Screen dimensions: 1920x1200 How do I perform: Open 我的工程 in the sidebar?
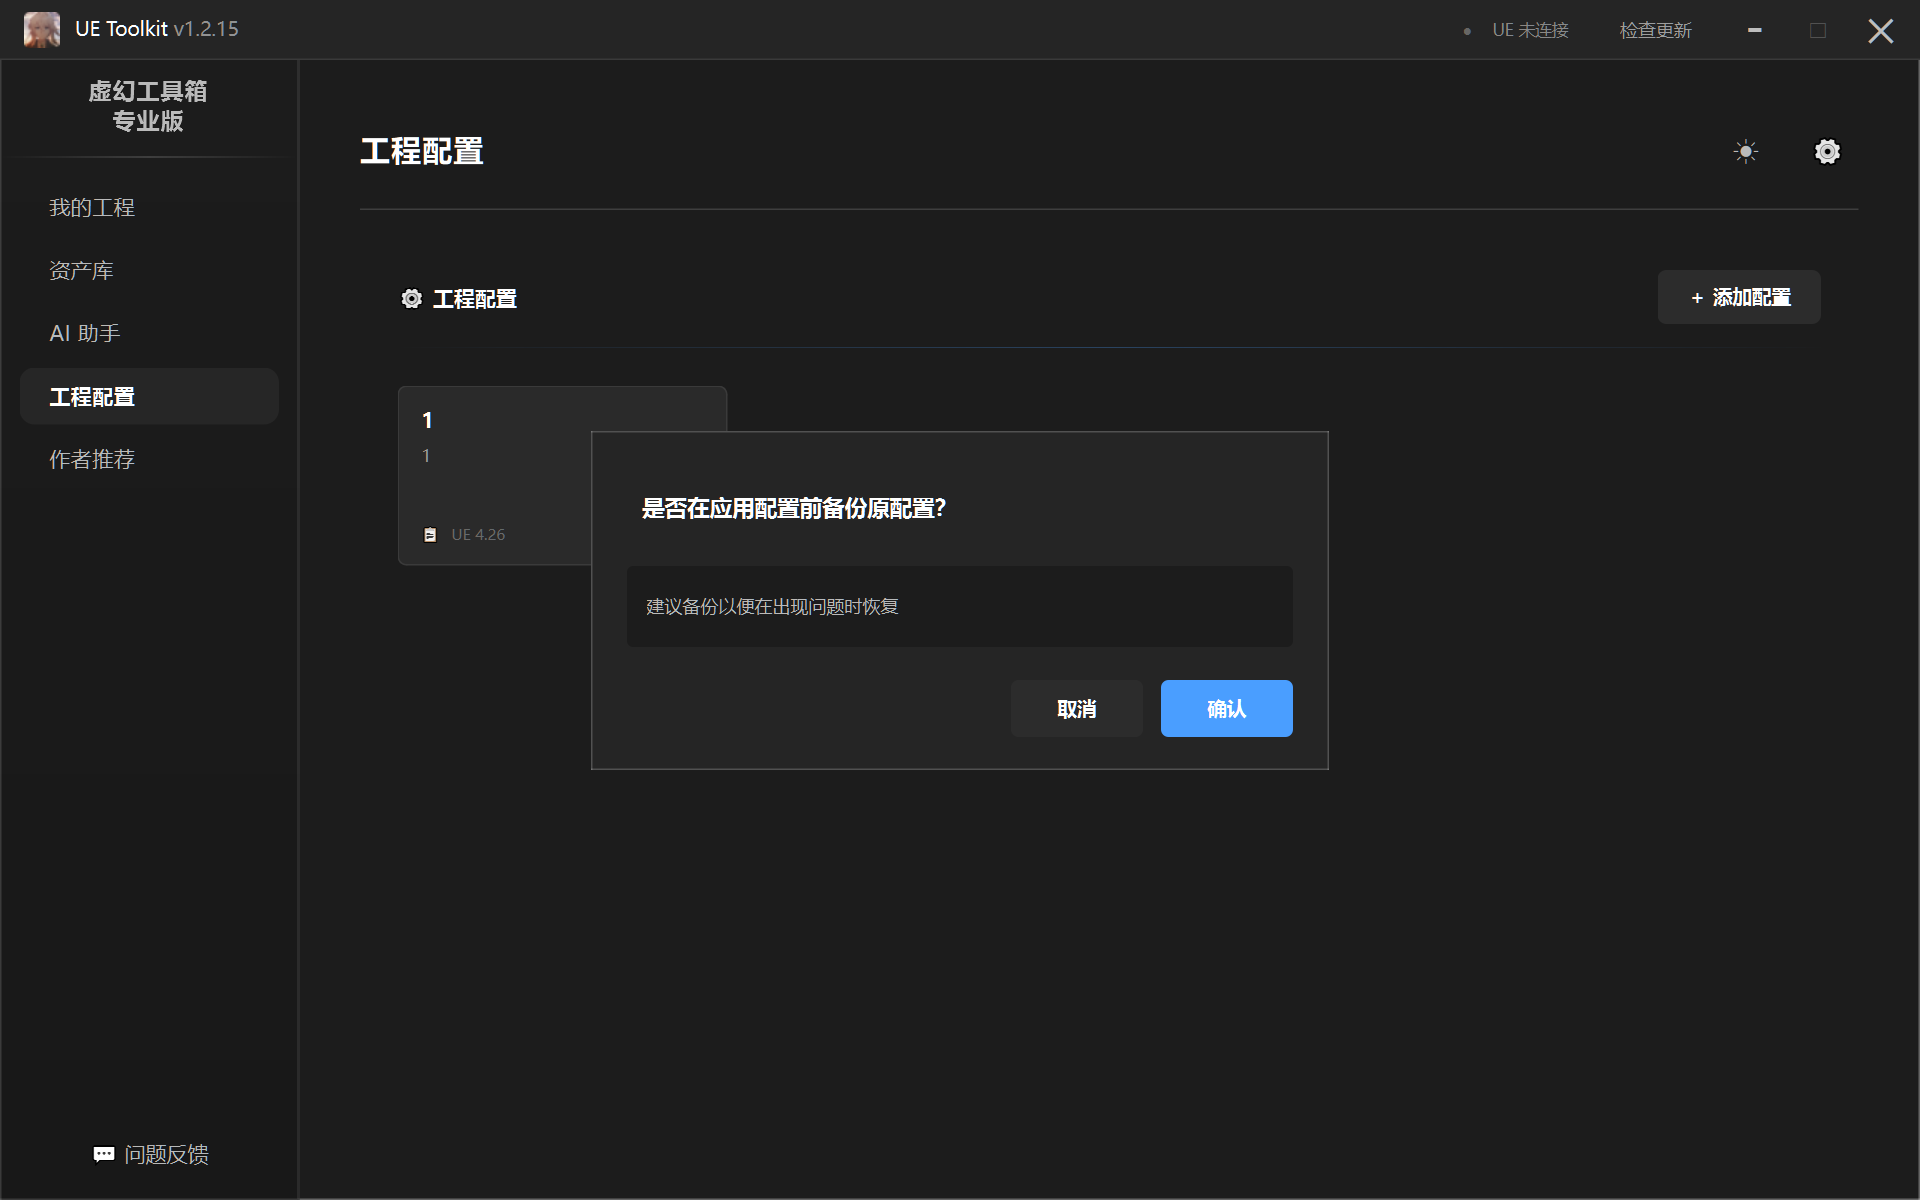point(149,208)
